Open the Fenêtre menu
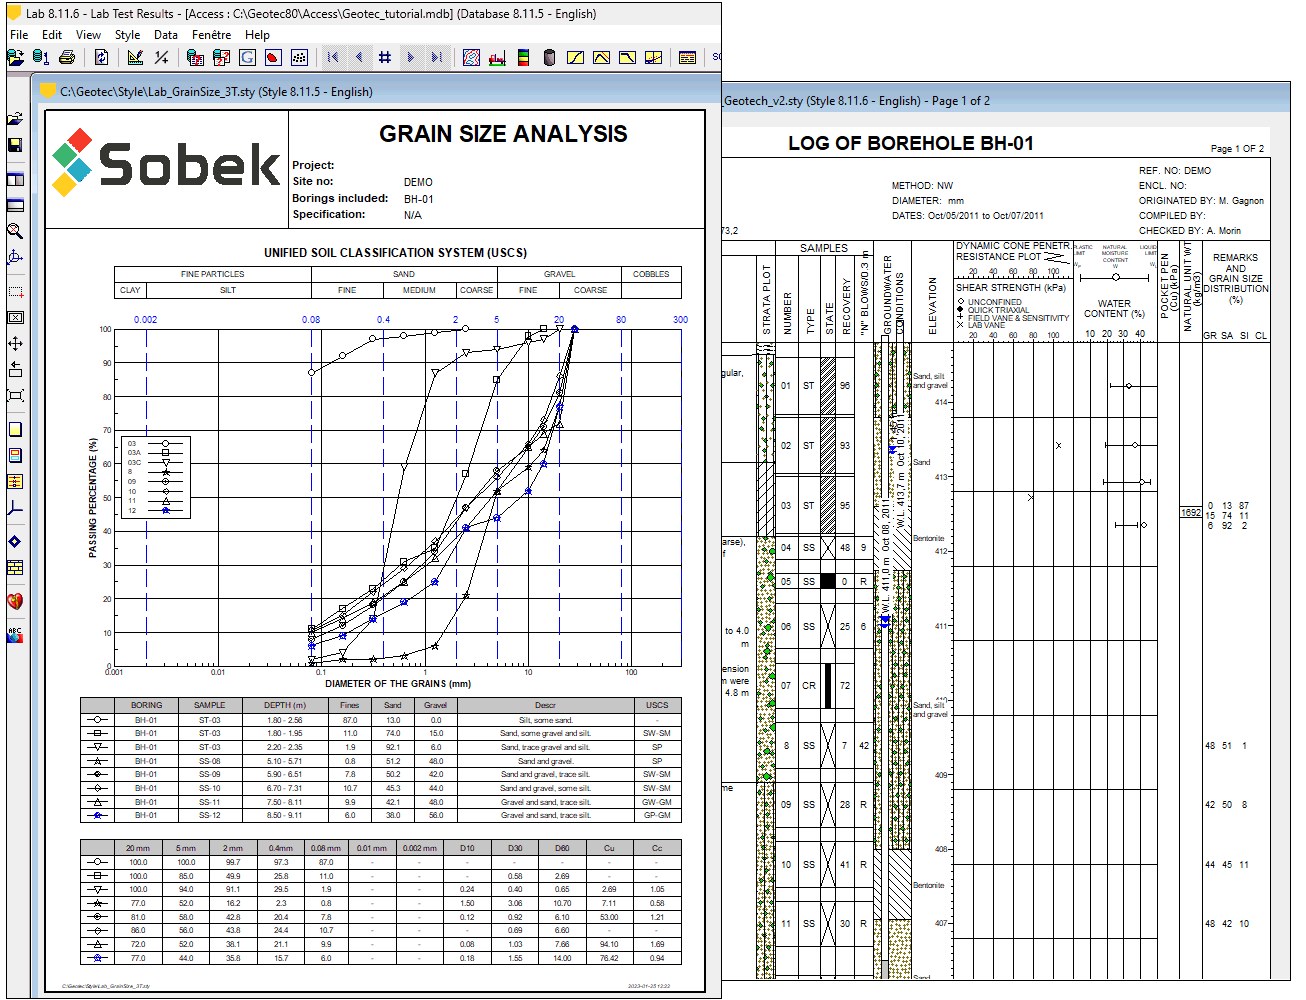Image resolution: width=1306 pixels, height=1000 pixels. pos(211,34)
